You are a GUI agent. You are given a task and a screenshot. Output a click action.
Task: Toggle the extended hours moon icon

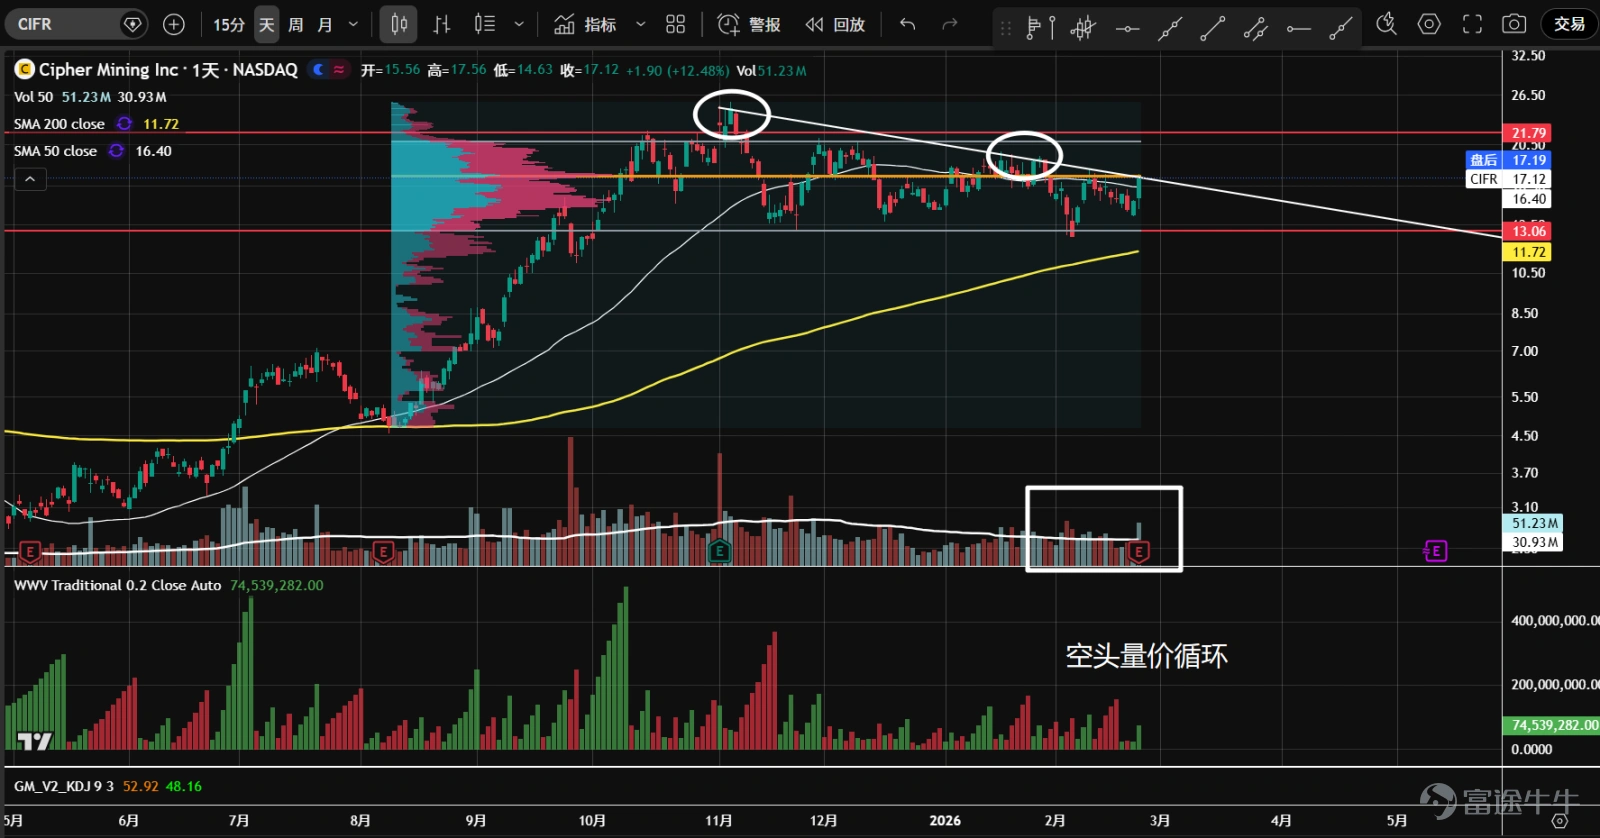pyautogui.click(x=318, y=69)
